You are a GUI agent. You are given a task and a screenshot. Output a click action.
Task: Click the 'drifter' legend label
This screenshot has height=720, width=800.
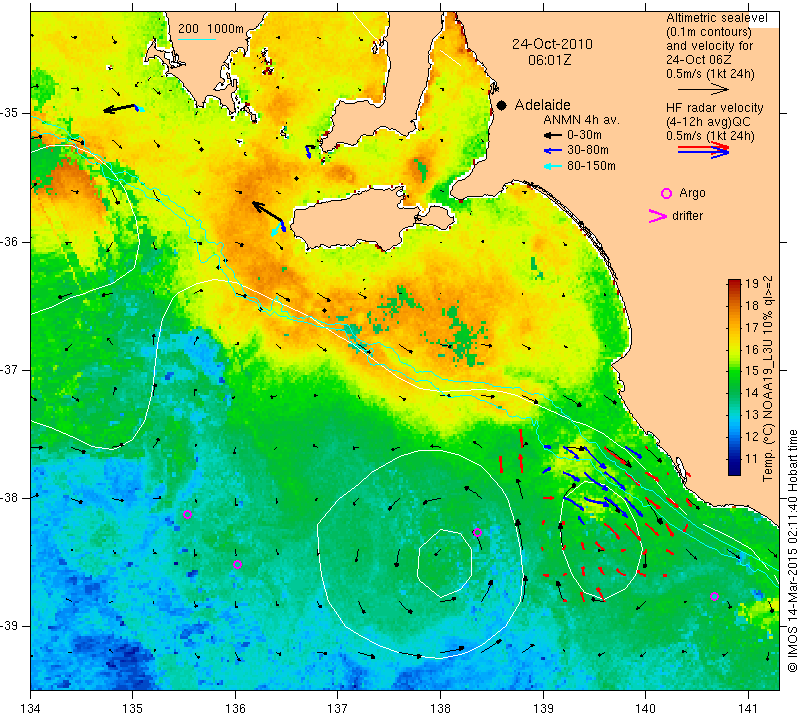coord(687,216)
